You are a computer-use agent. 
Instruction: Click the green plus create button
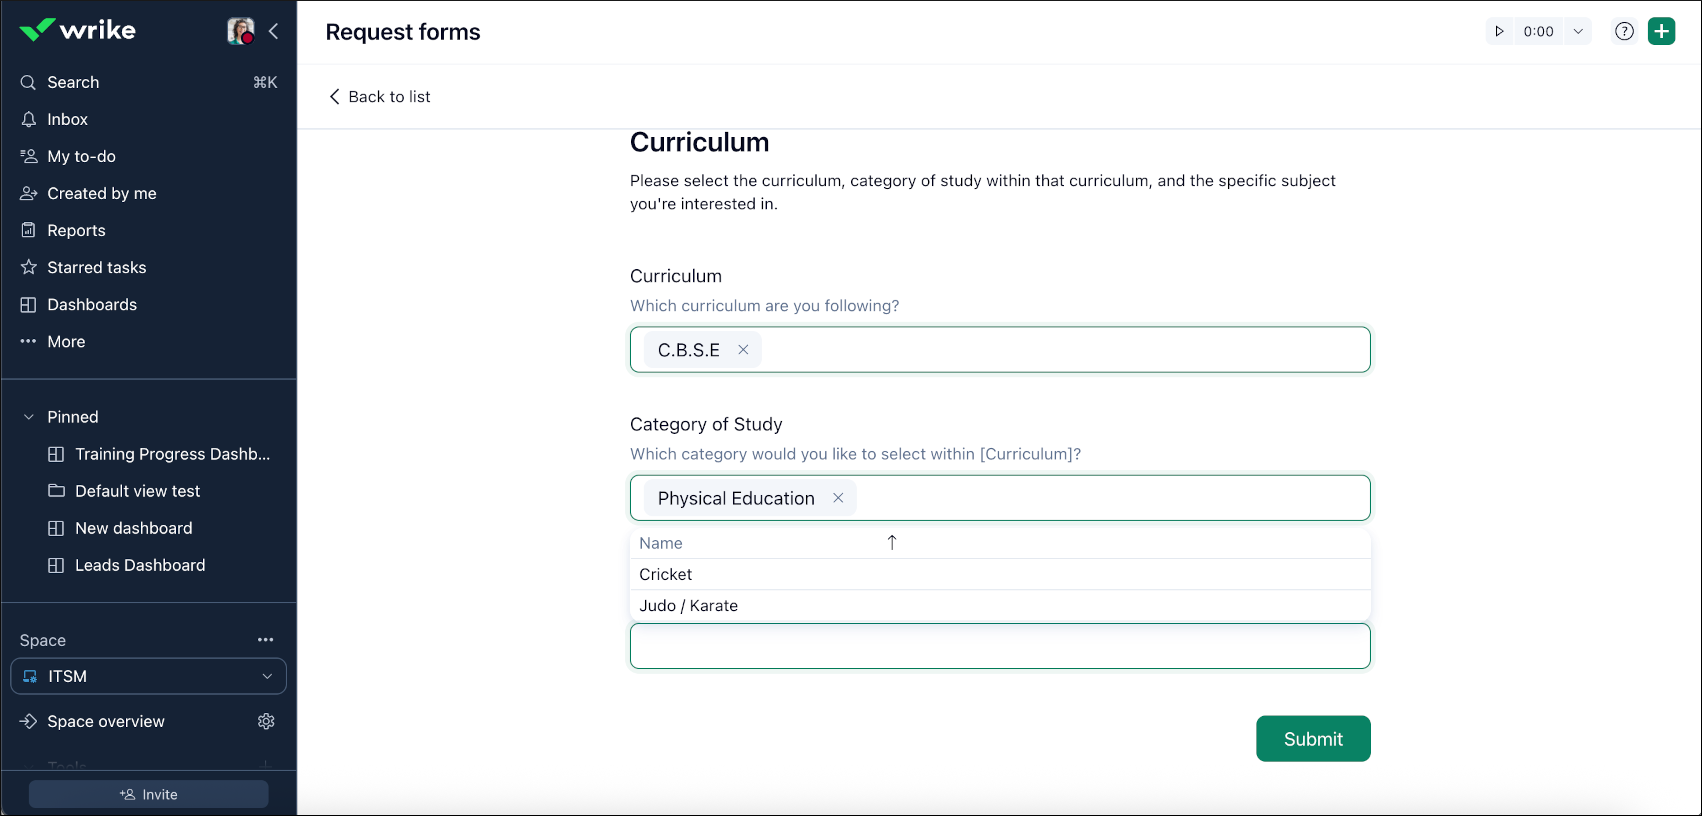[1662, 31]
